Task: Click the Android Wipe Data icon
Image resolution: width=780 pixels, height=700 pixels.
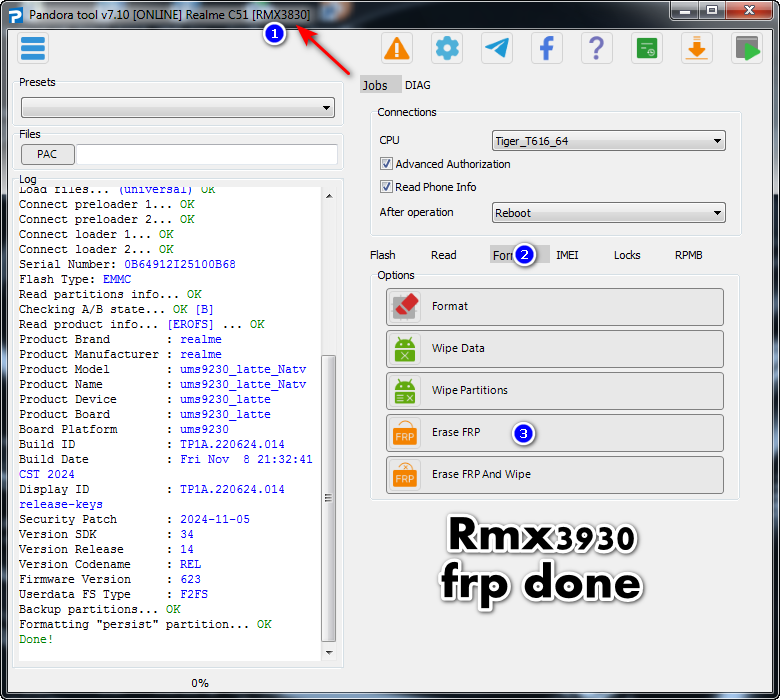Action: point(405,349)
